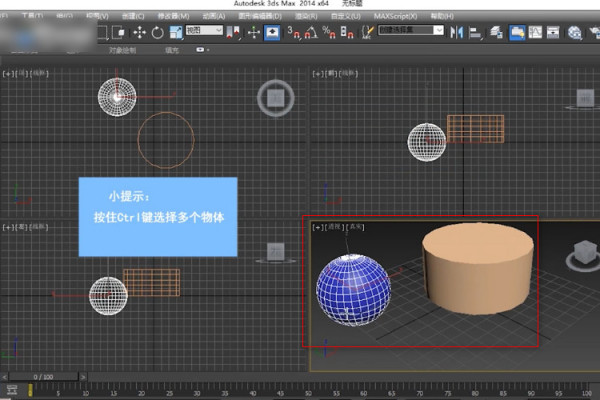Select the blue sphere in perspective view
Viewport: 600px width, 400px height.
(354, 290)
